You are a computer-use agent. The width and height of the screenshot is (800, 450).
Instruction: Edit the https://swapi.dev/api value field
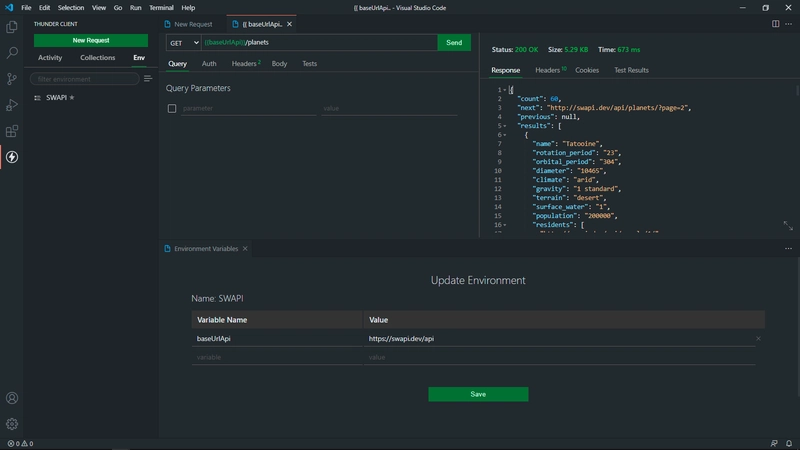[x=559, y=339]
